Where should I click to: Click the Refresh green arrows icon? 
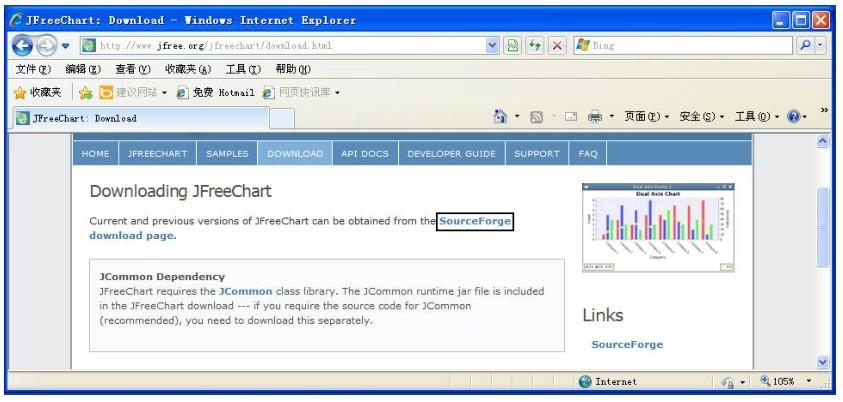point(535,46)
